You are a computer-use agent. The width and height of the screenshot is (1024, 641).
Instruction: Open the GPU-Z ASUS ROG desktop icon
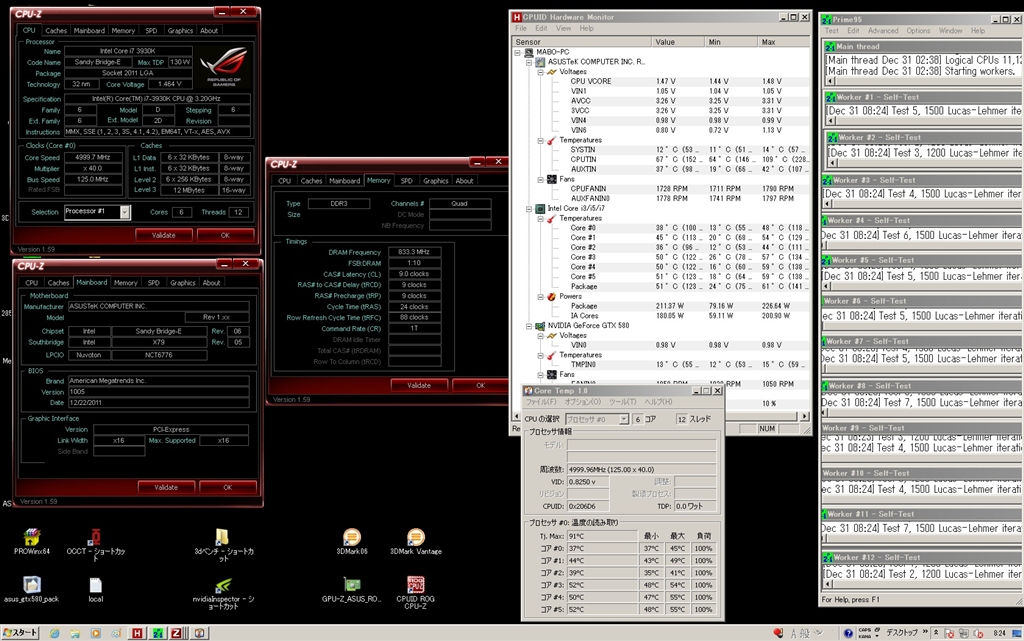click(x=351, y=585)
